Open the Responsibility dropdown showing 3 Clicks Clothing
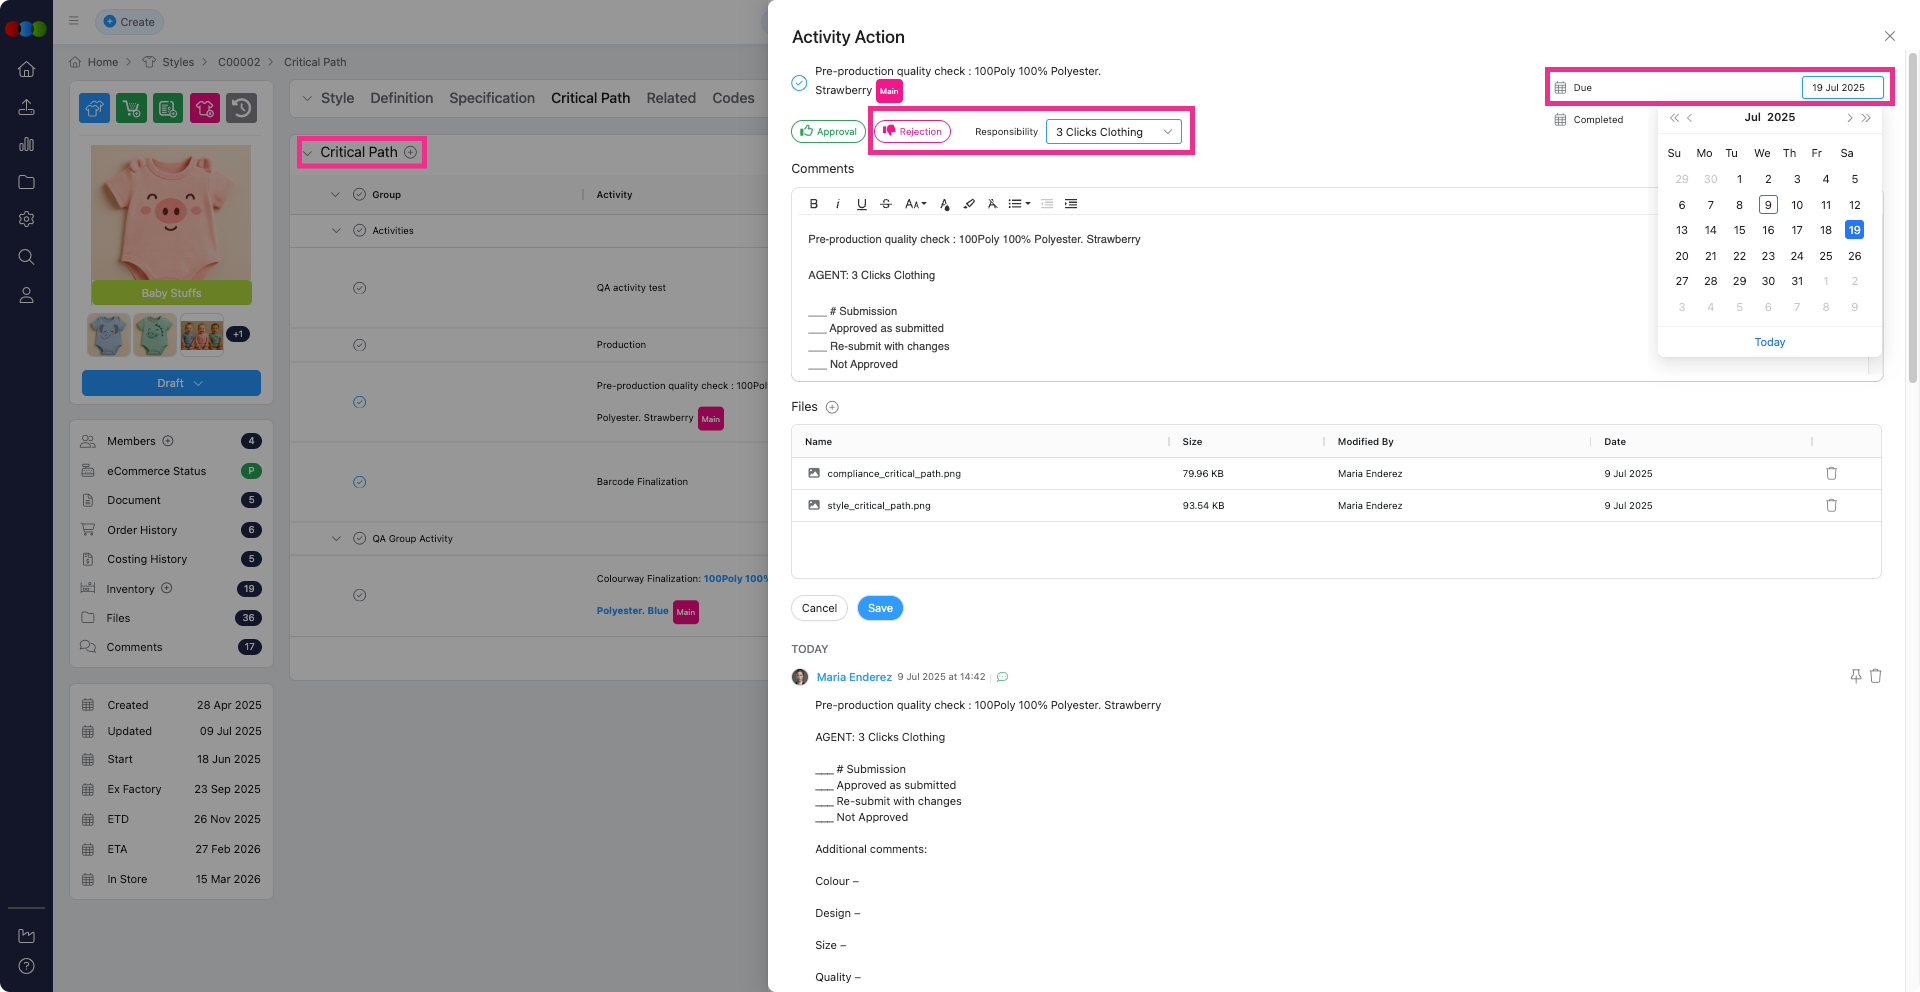This screenshot has width=1920, height=992. [x=1113, y=132]
